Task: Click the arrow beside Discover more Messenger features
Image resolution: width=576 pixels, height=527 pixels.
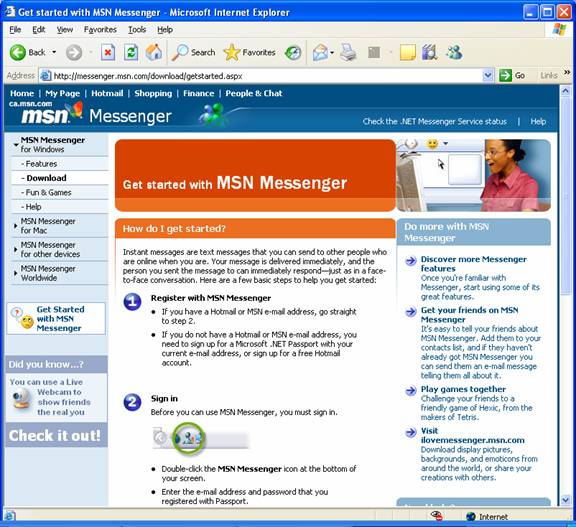Action: 411,261
